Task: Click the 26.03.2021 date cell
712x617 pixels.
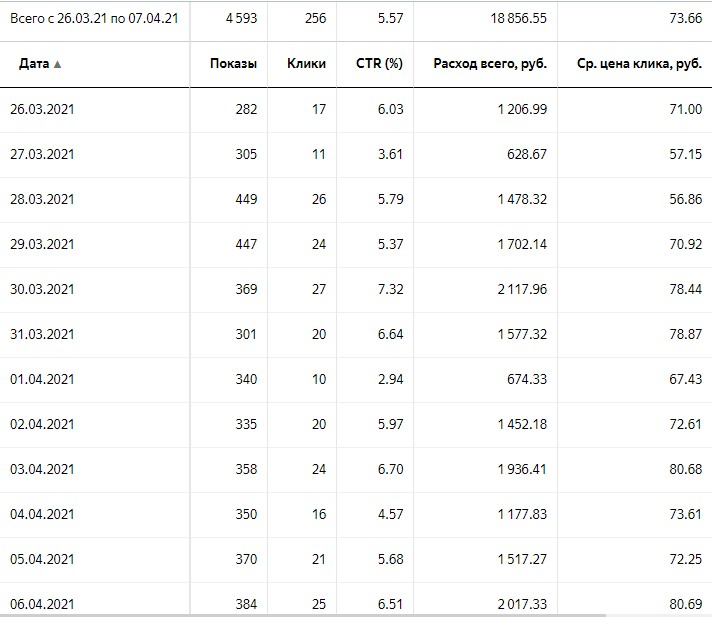Action: tap(41, 109)
